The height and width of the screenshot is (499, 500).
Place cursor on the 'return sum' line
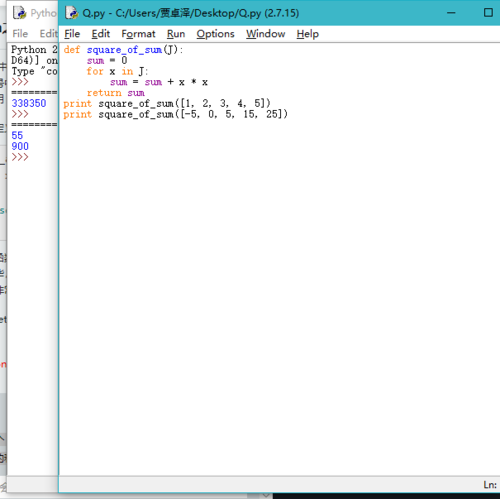(116, 93)
